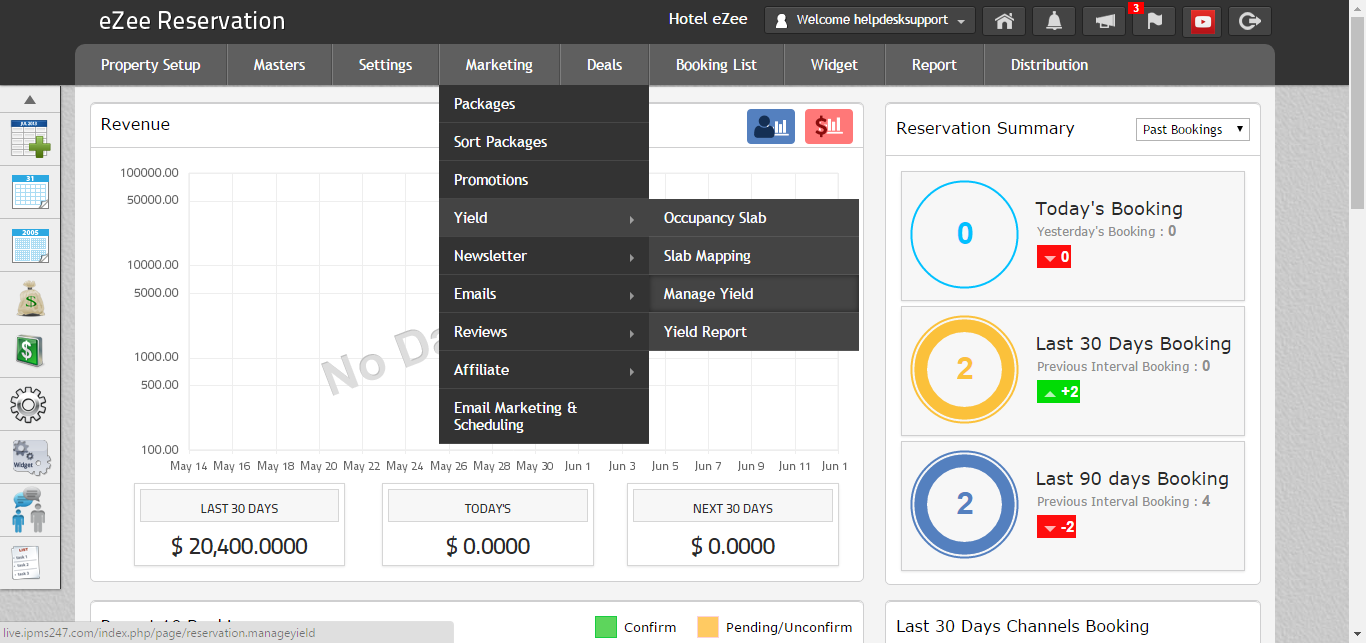Open the megaphone announcements icon
Screen dimensions: 1366x643
pos(1104,20)
